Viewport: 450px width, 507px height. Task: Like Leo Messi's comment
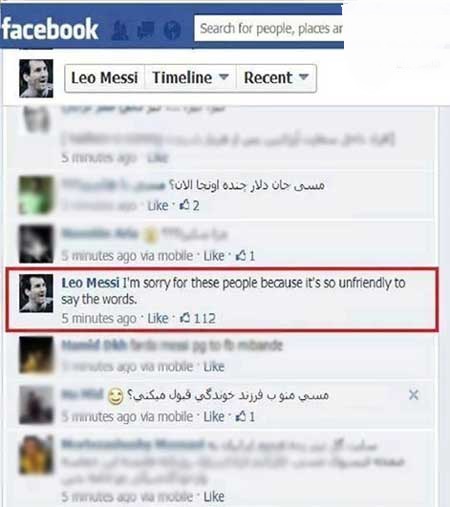click(158, 318)
